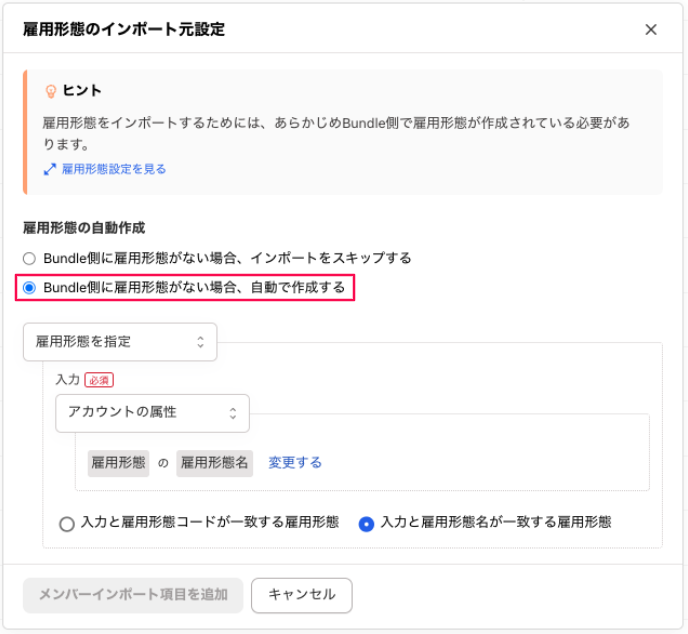
Task: Click the expand arrows icon beside 雇用形態設定を見る
Action: [49, 170]
